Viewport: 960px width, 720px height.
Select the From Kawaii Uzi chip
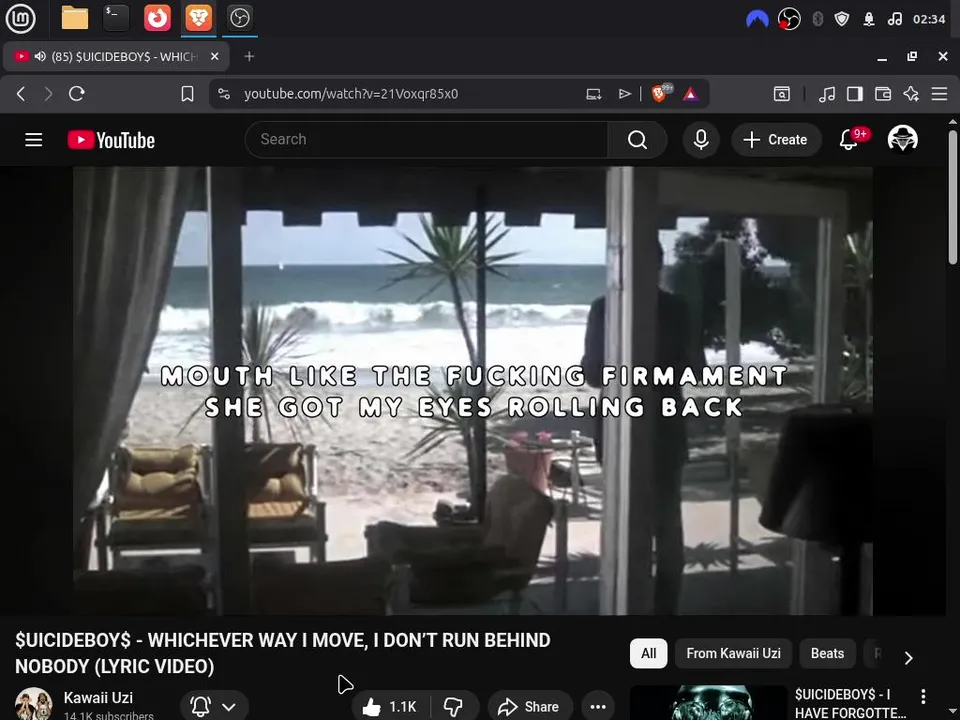click(733, 653)
